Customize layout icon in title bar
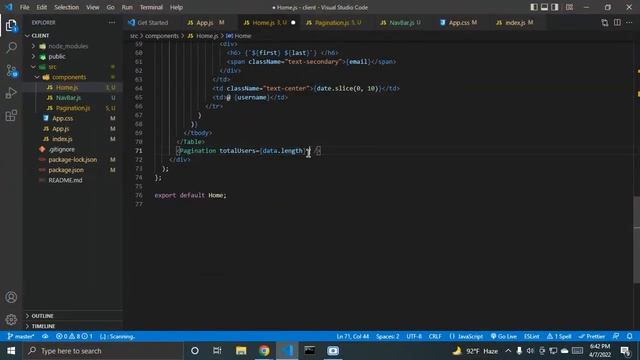640x360 pixels. 569,7
